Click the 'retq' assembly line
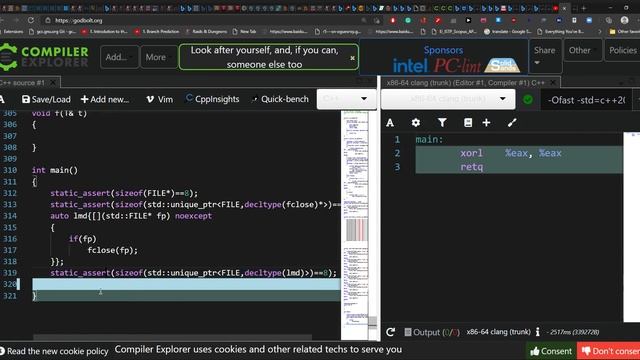 (471, 167)
